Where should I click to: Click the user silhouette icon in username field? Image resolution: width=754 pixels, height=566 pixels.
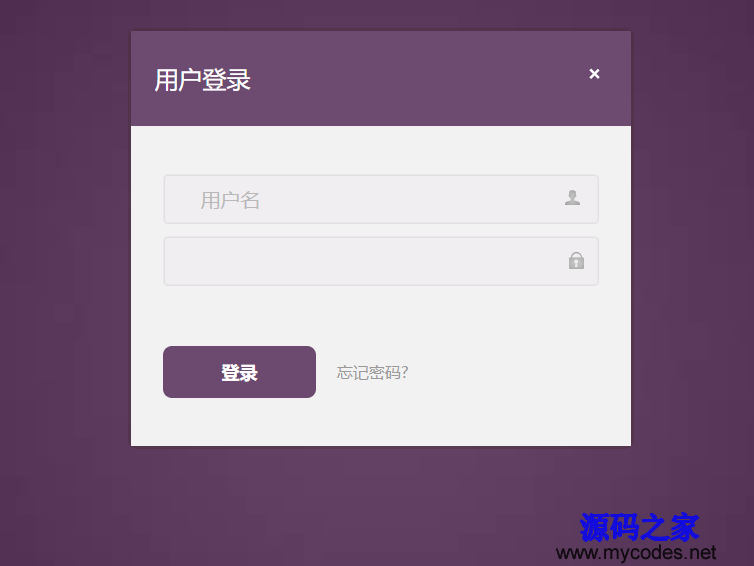[x=572, y=198]
